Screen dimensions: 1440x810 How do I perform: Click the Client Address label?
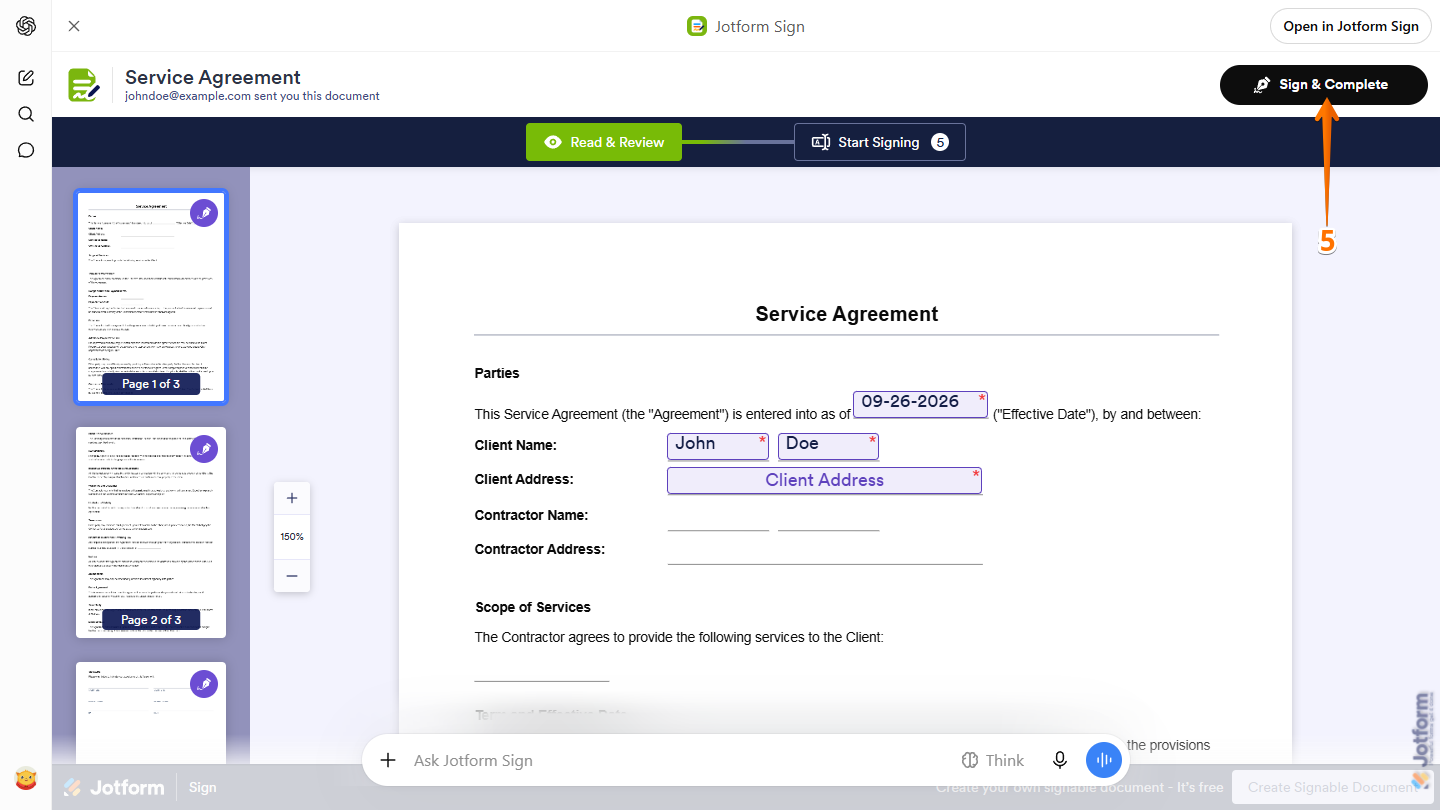[x=524, y=479]
